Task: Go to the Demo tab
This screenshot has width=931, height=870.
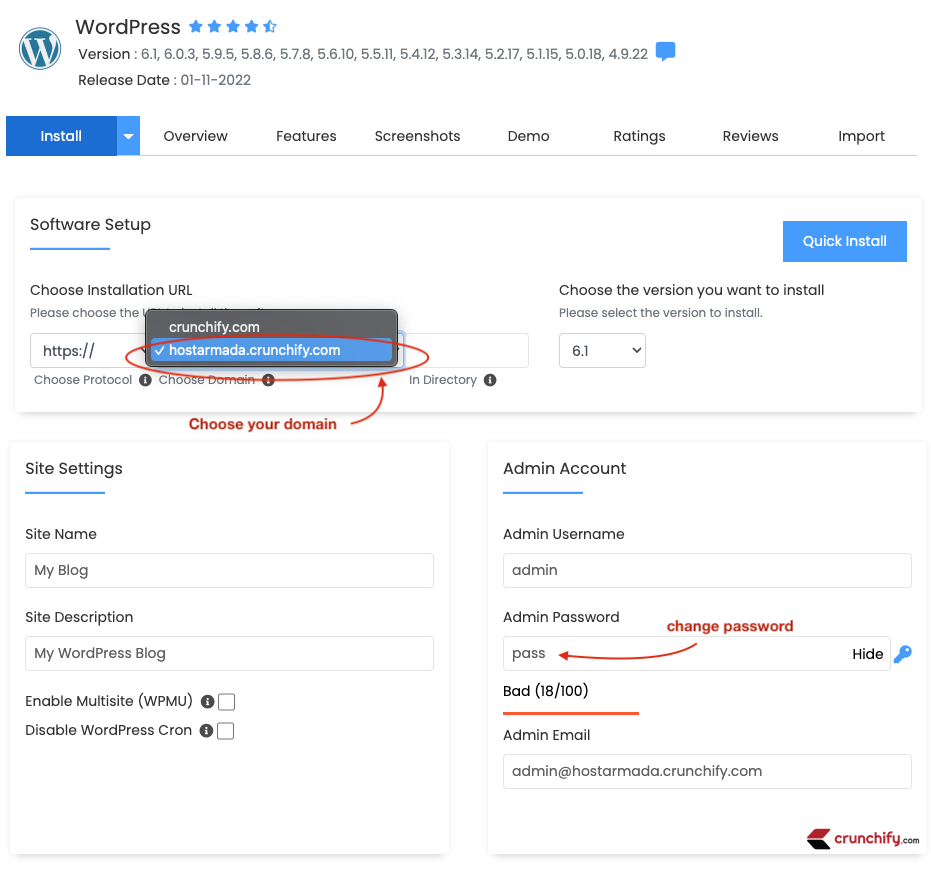Action: tap(528, 136)
